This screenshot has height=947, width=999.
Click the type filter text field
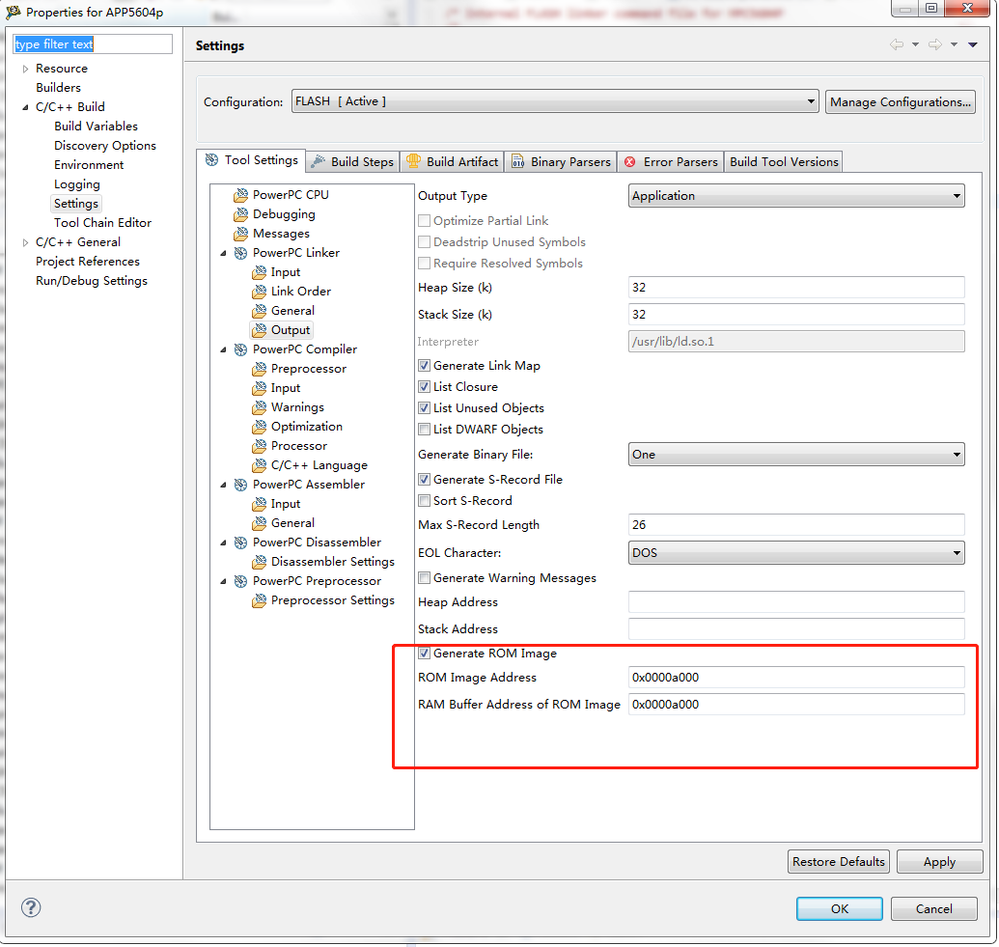(x=92, y=44)
